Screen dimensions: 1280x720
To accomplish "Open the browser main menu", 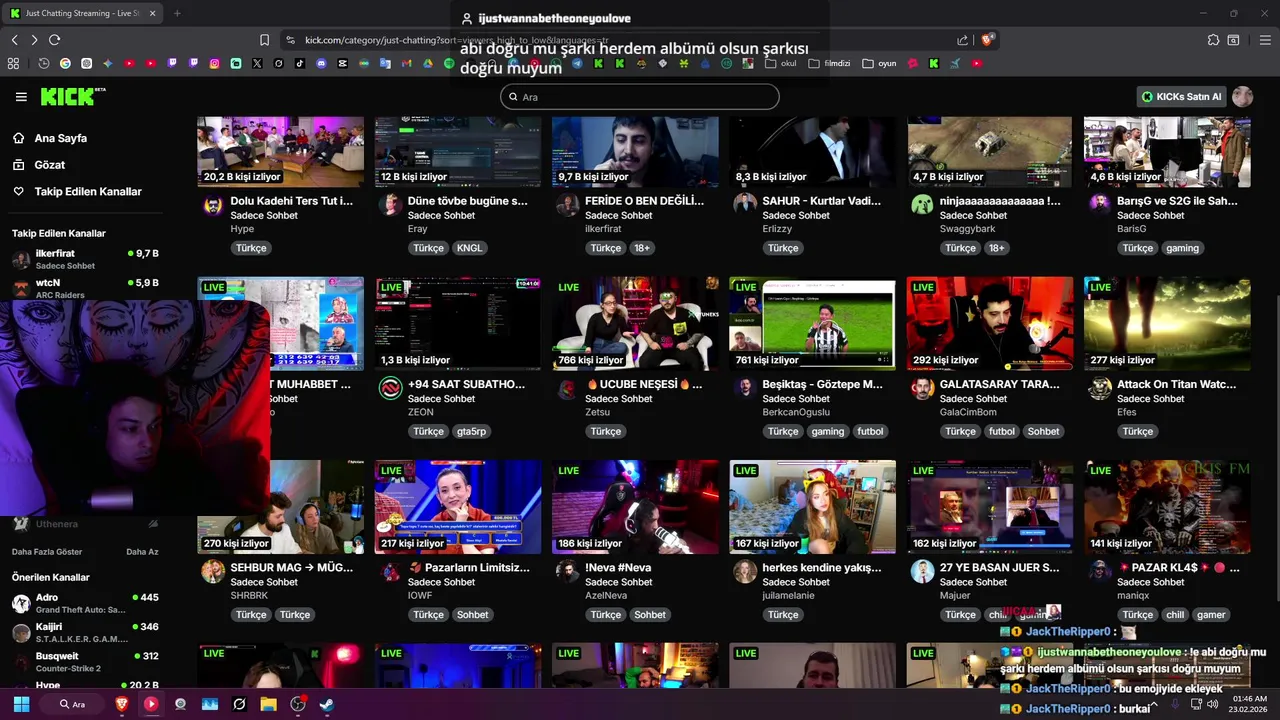I will (1264, 40).
